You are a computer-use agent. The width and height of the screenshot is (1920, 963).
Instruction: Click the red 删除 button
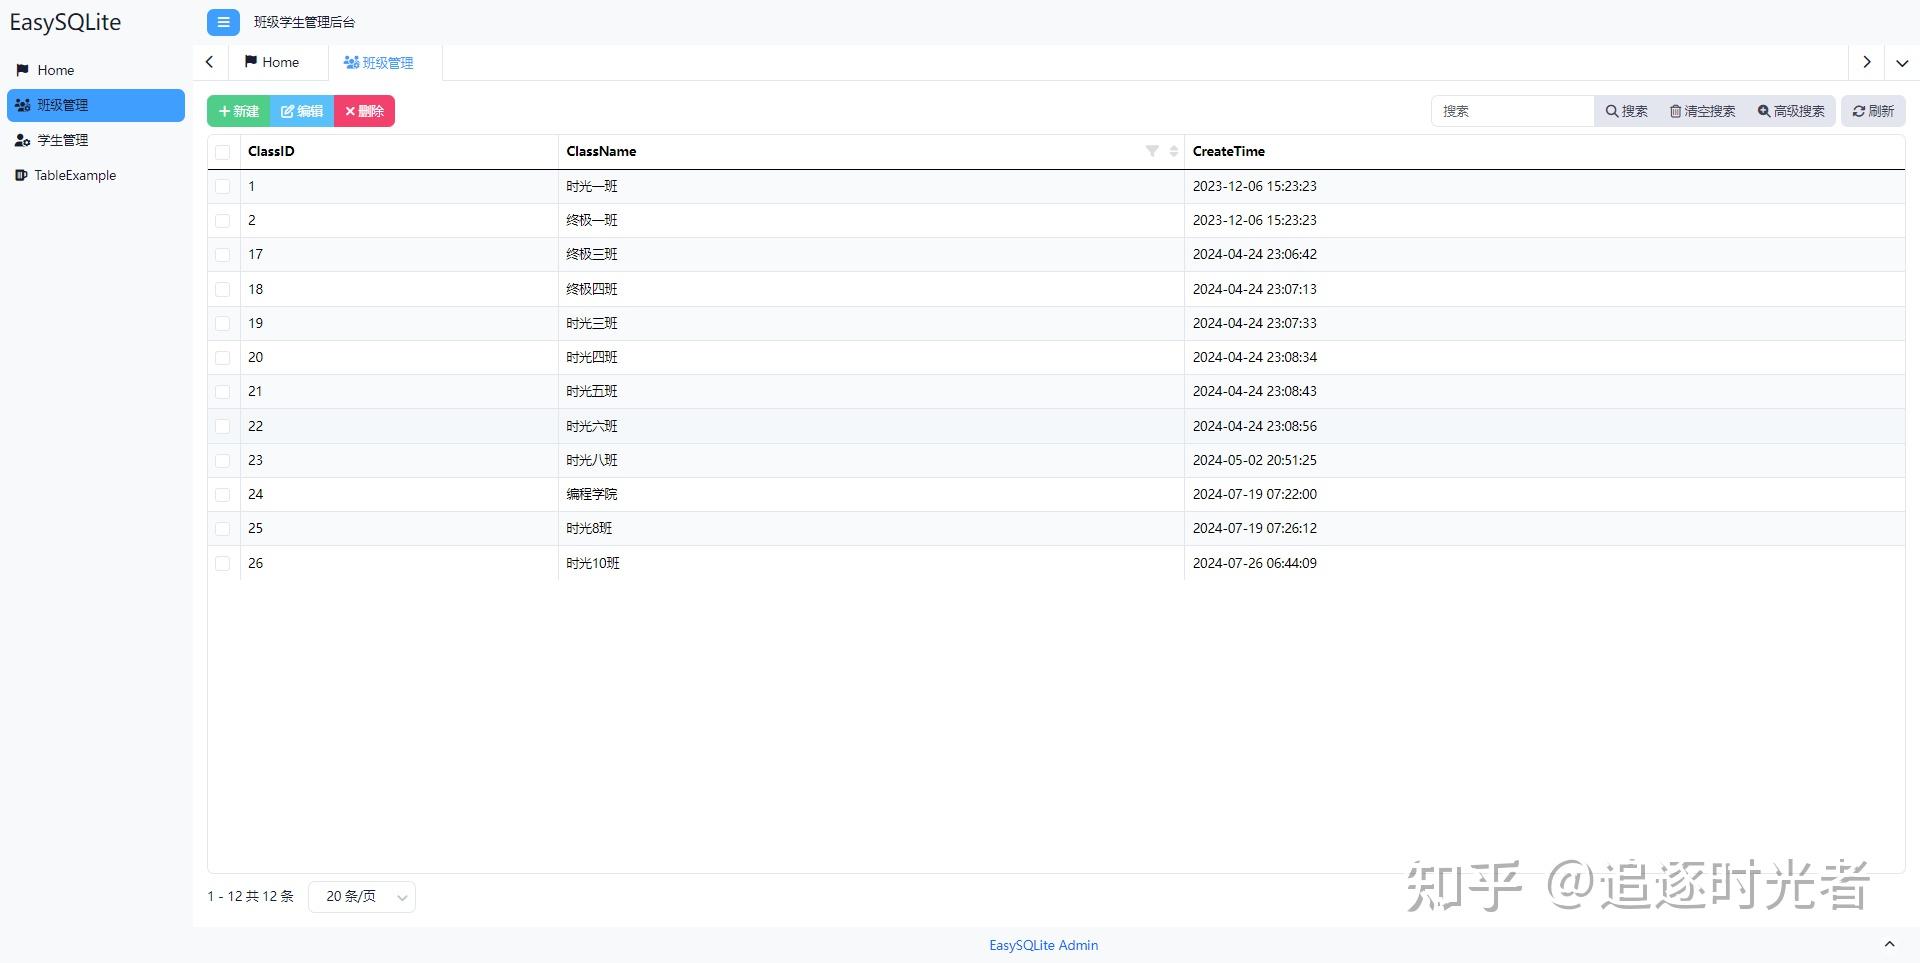click(x=364, y=111)
